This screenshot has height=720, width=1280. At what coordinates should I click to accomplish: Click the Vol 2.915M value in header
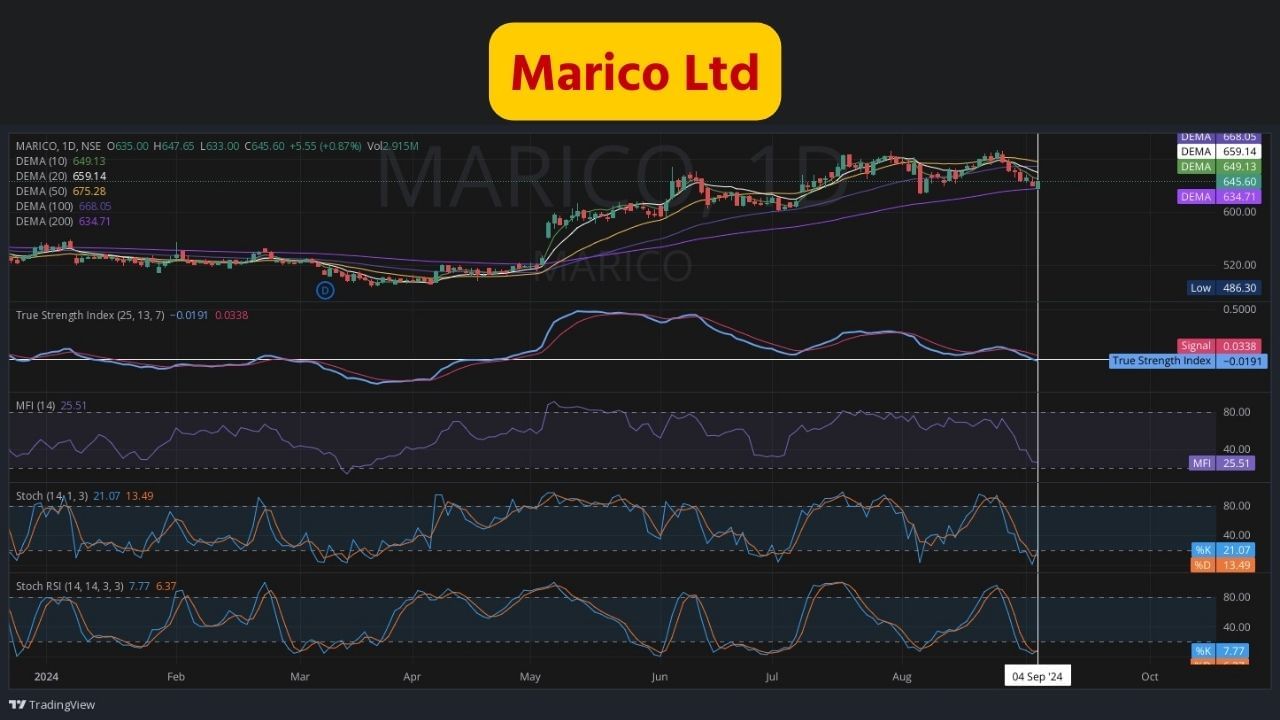[x=393, y=146]
